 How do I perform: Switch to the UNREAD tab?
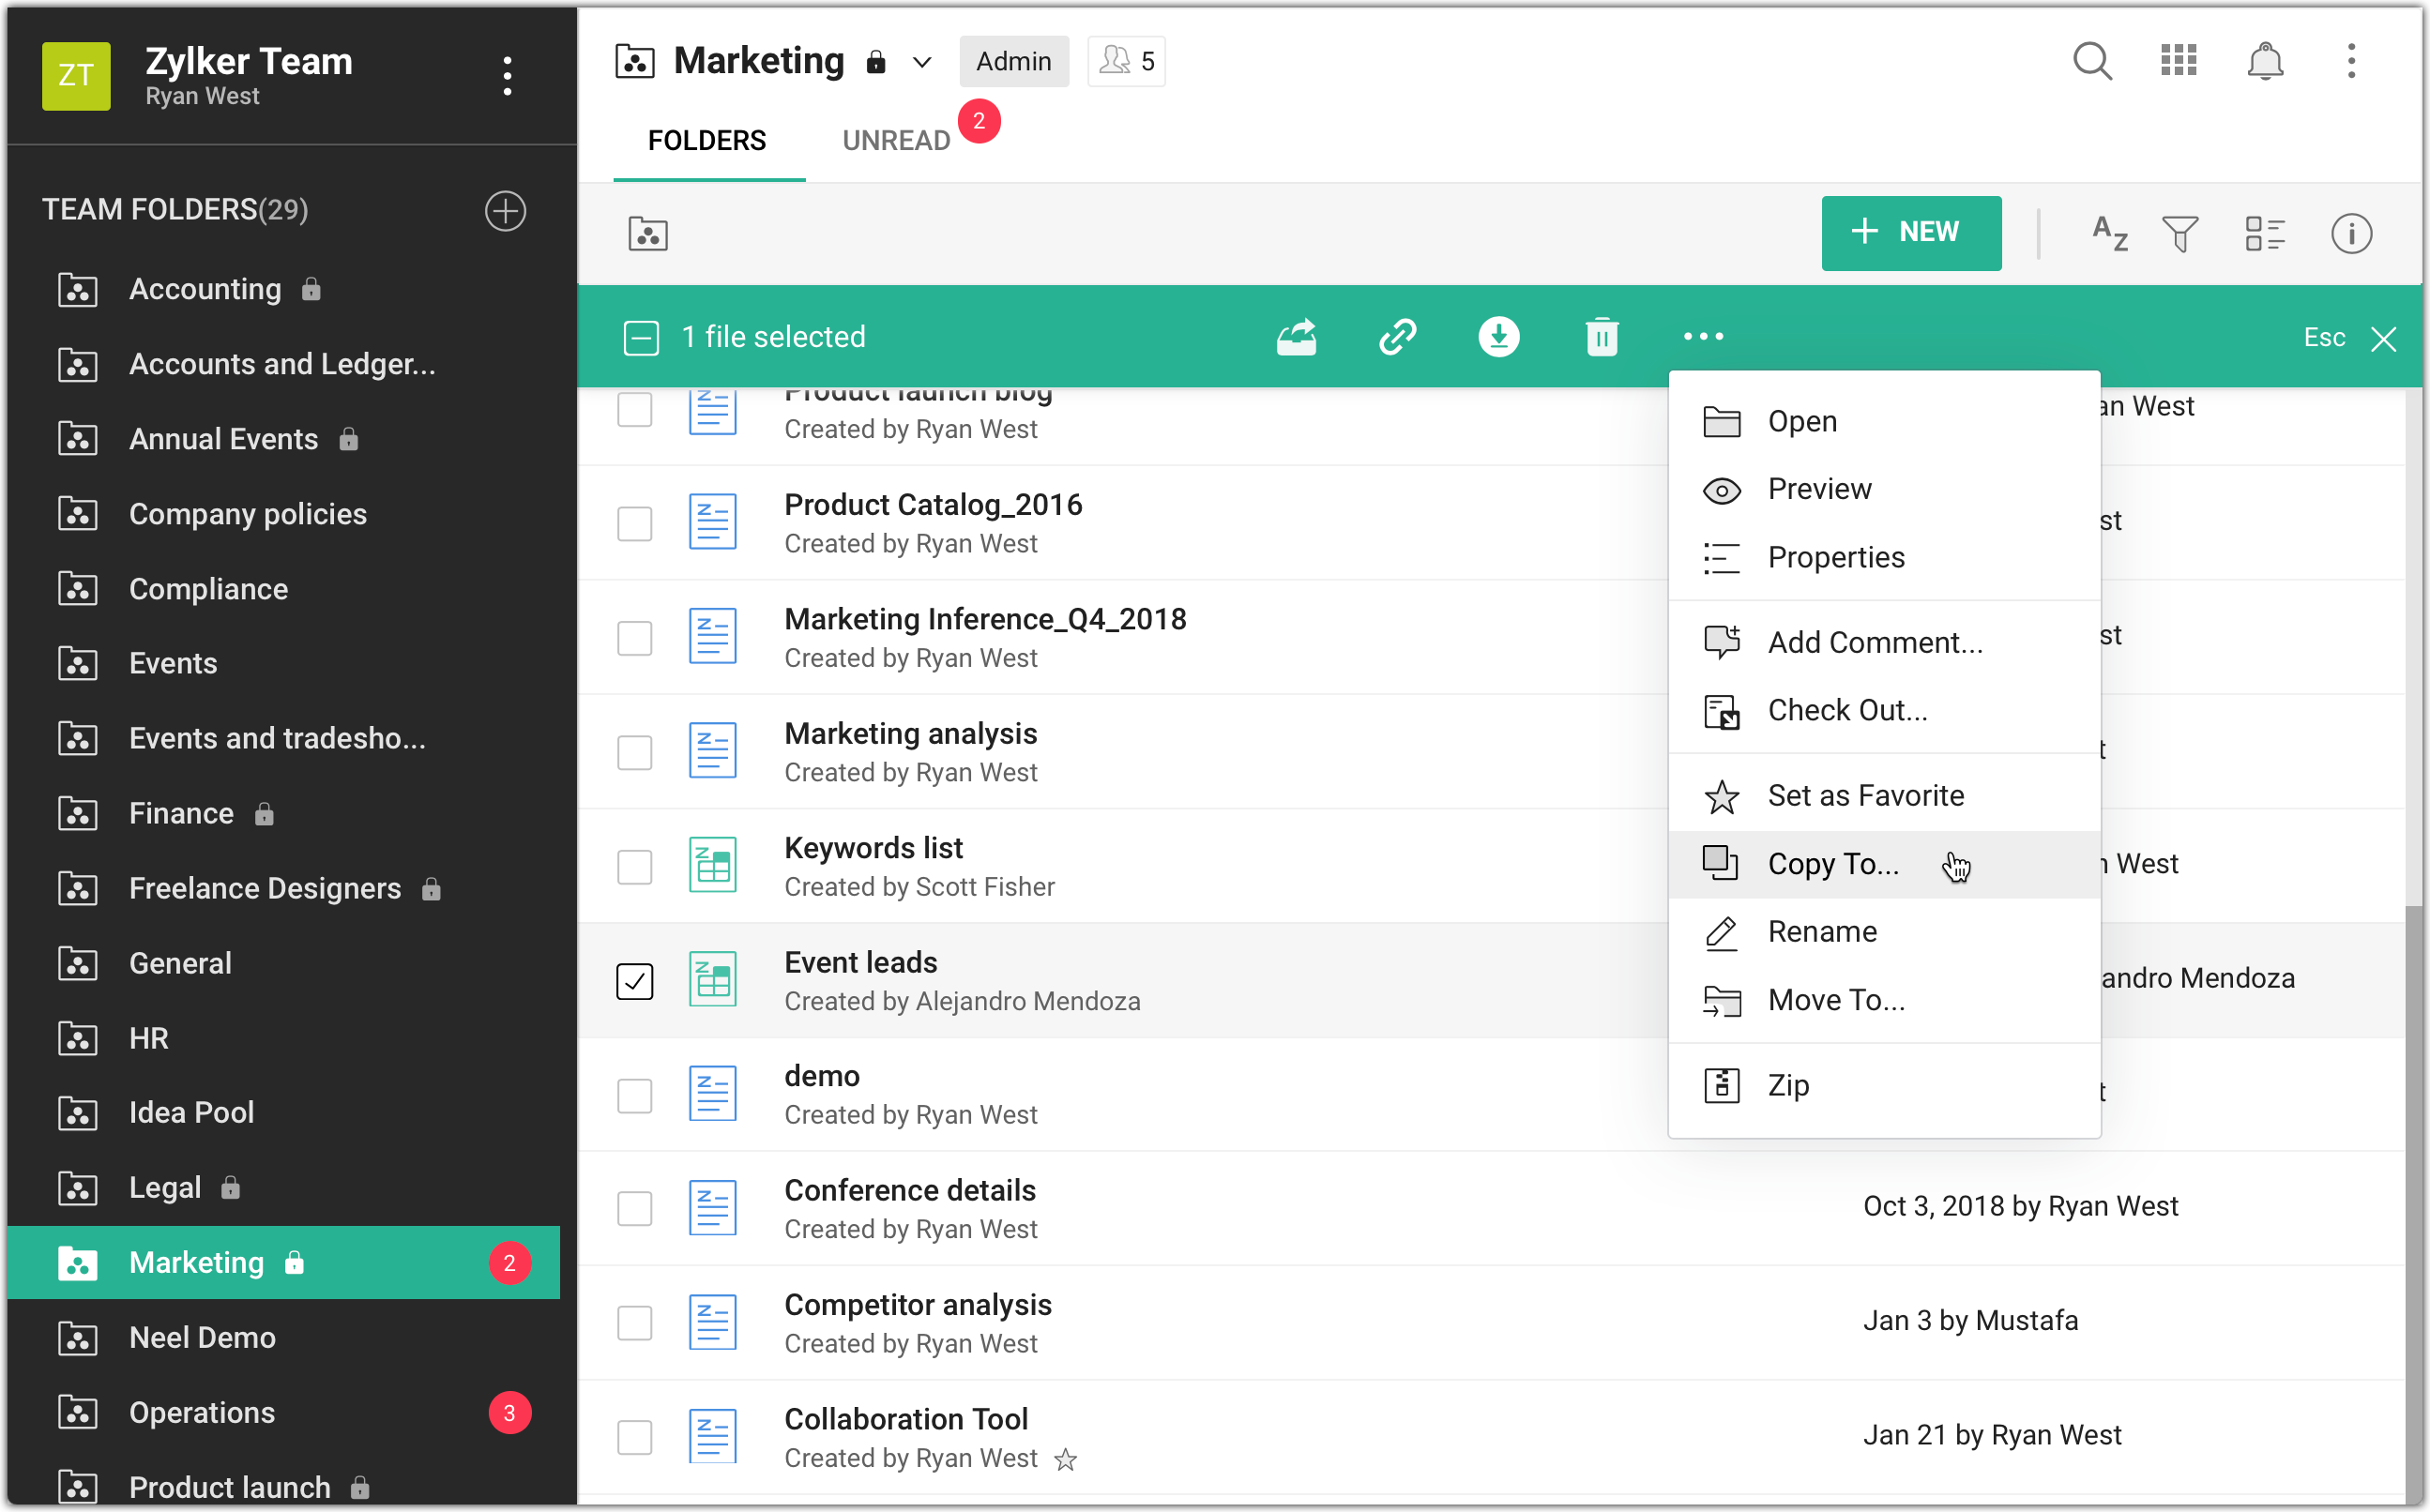pyautogui.click(x=895, y=140)
